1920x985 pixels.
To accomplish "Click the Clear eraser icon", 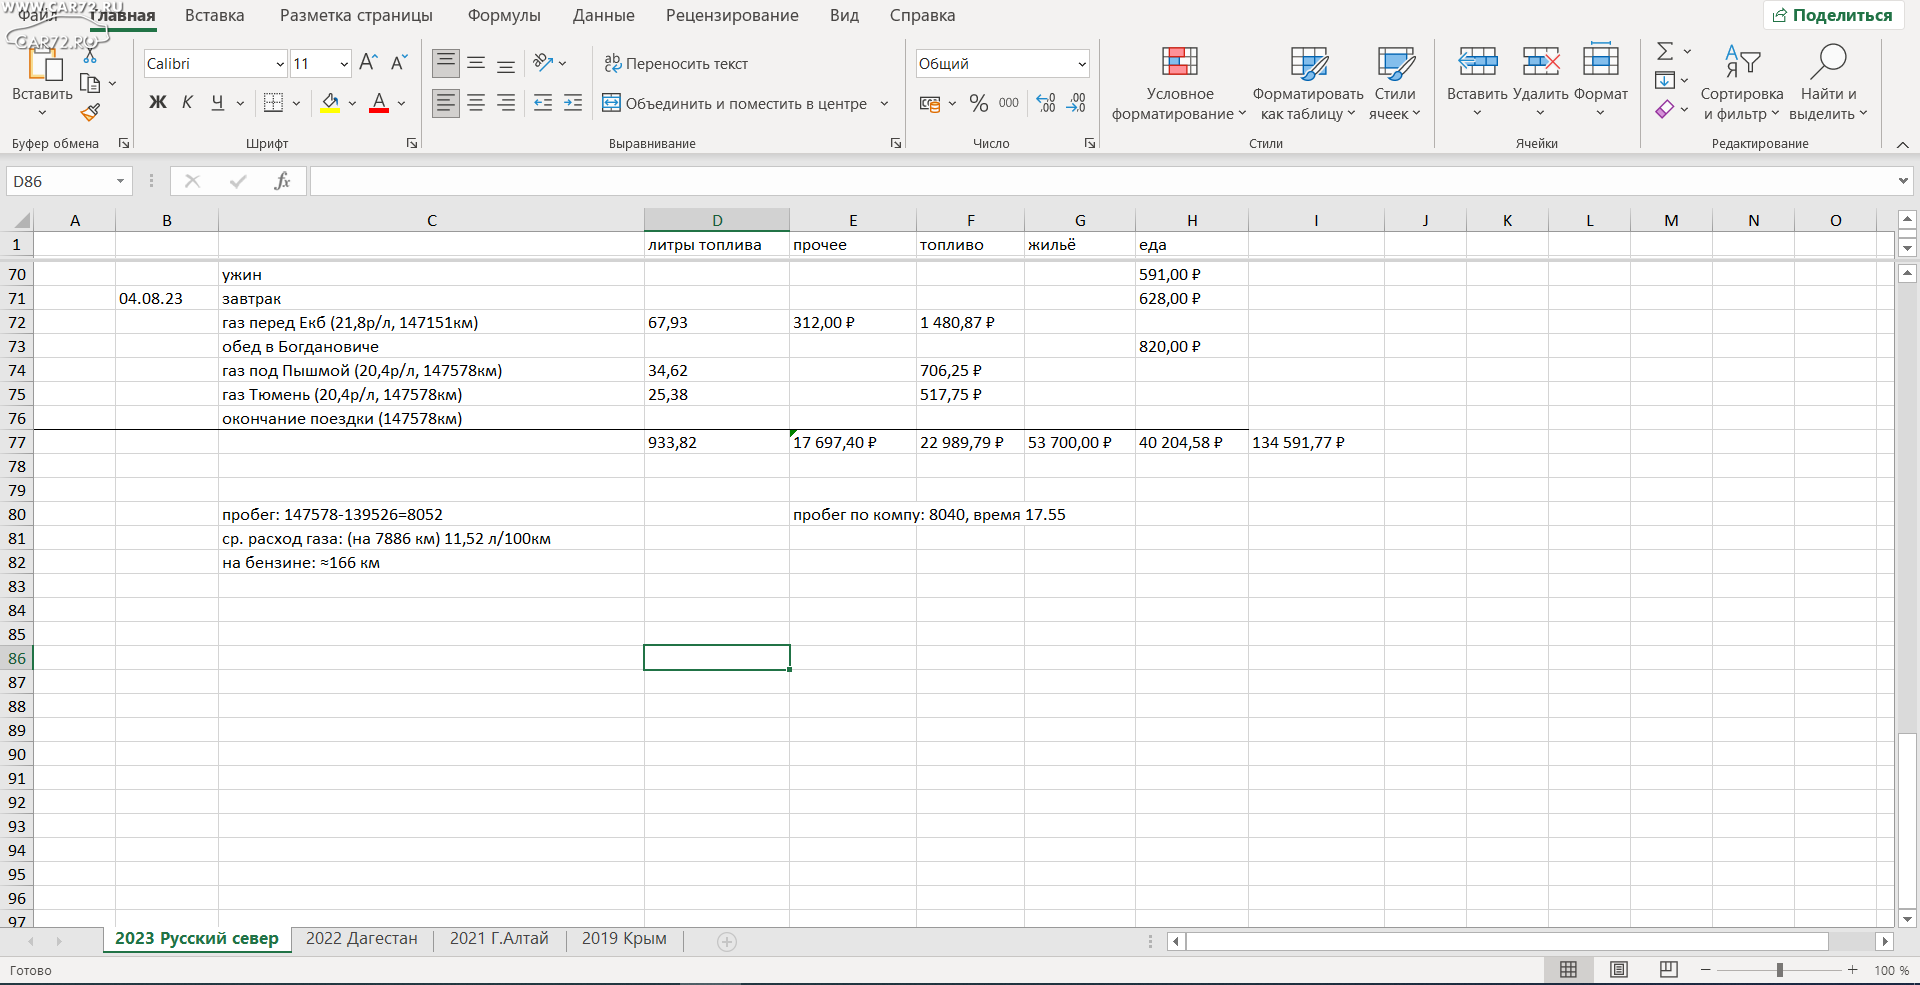I will click(1665, 109).
